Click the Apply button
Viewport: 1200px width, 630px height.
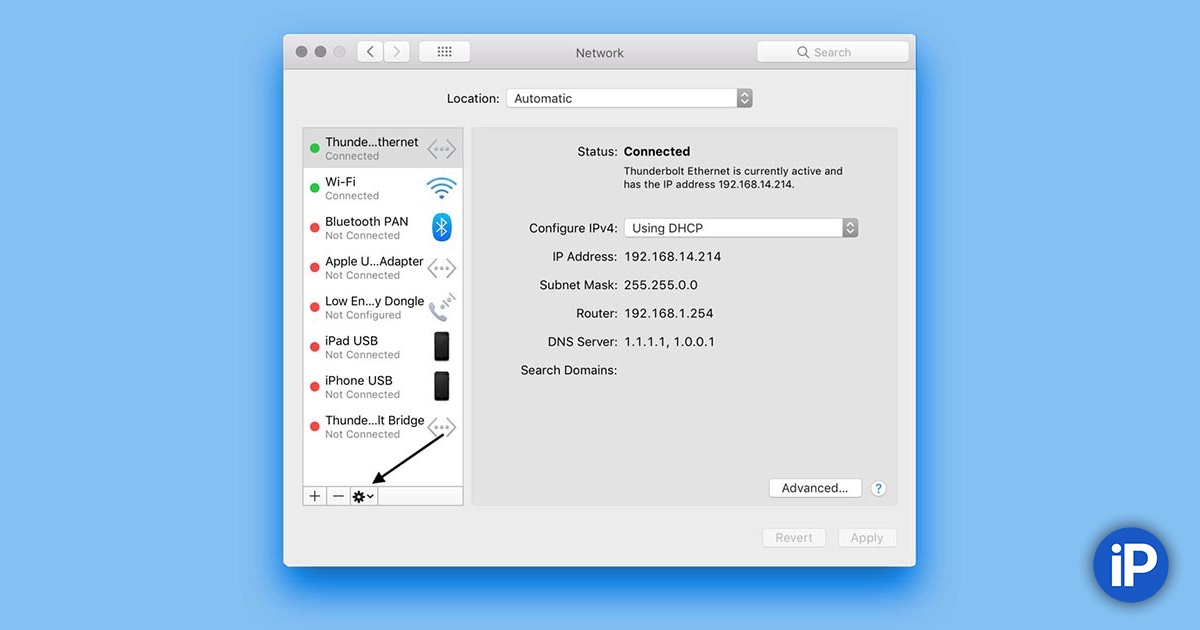click(x=866, y=537)
